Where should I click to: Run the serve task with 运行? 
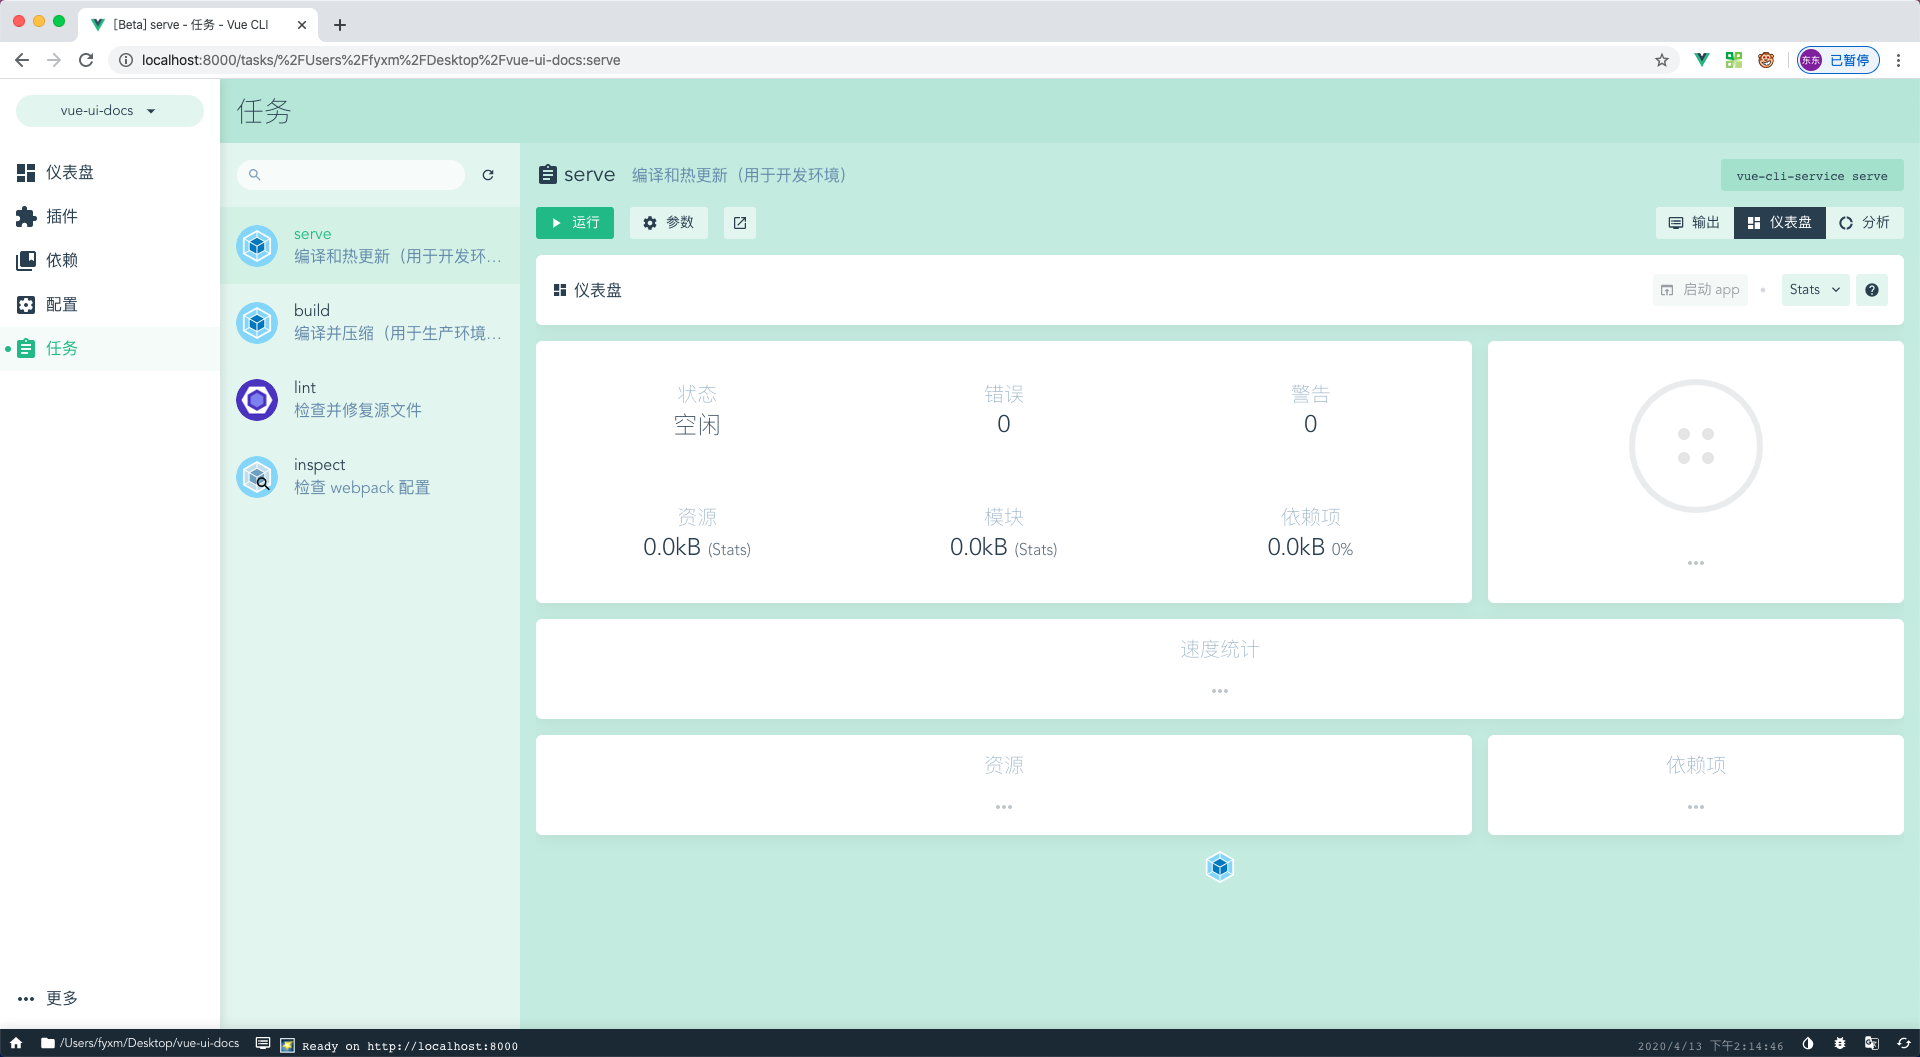575,222
